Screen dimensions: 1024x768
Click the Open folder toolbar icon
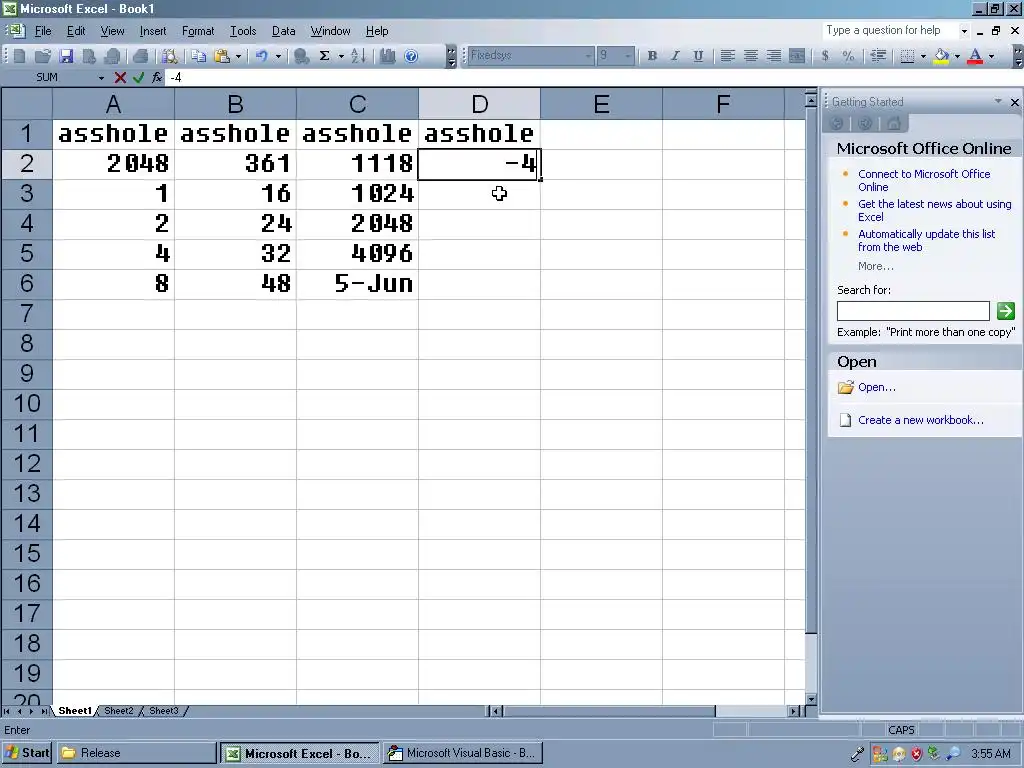[42, 56]
